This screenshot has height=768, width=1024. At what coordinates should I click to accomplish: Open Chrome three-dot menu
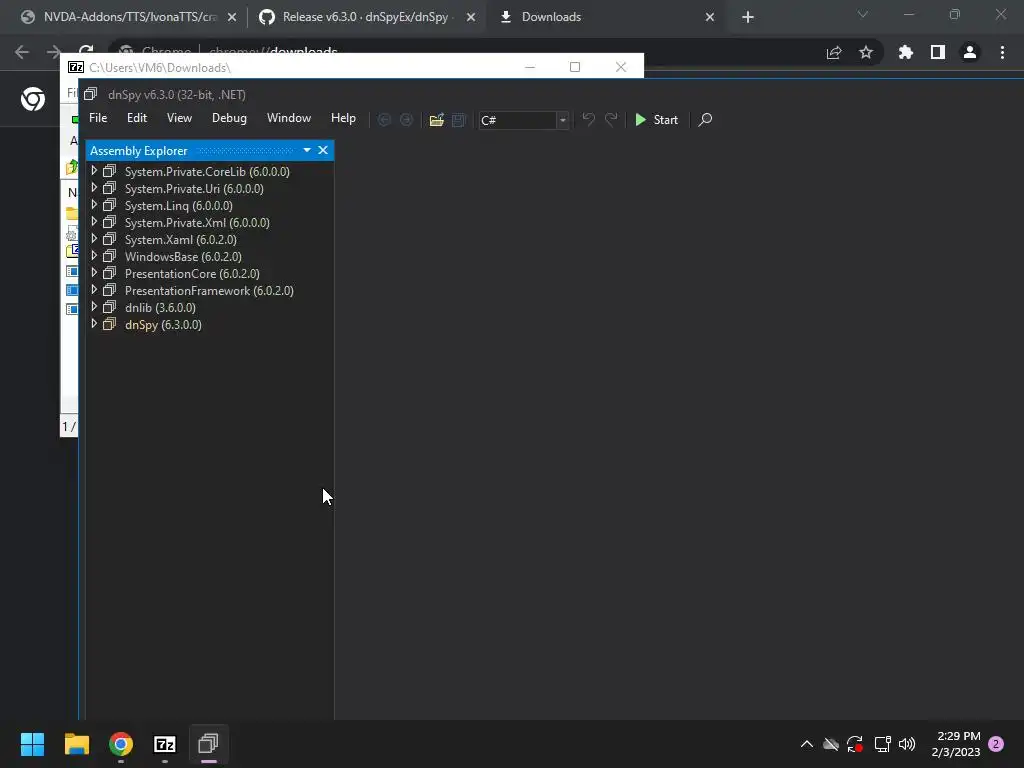click(1002, 52)
